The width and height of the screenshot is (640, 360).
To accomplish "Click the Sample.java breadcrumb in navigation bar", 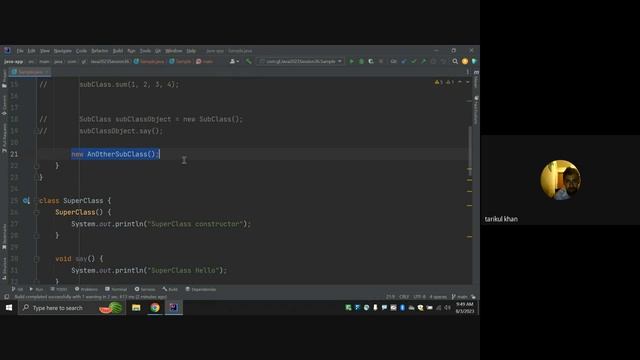I will click(x=149, y=62).
